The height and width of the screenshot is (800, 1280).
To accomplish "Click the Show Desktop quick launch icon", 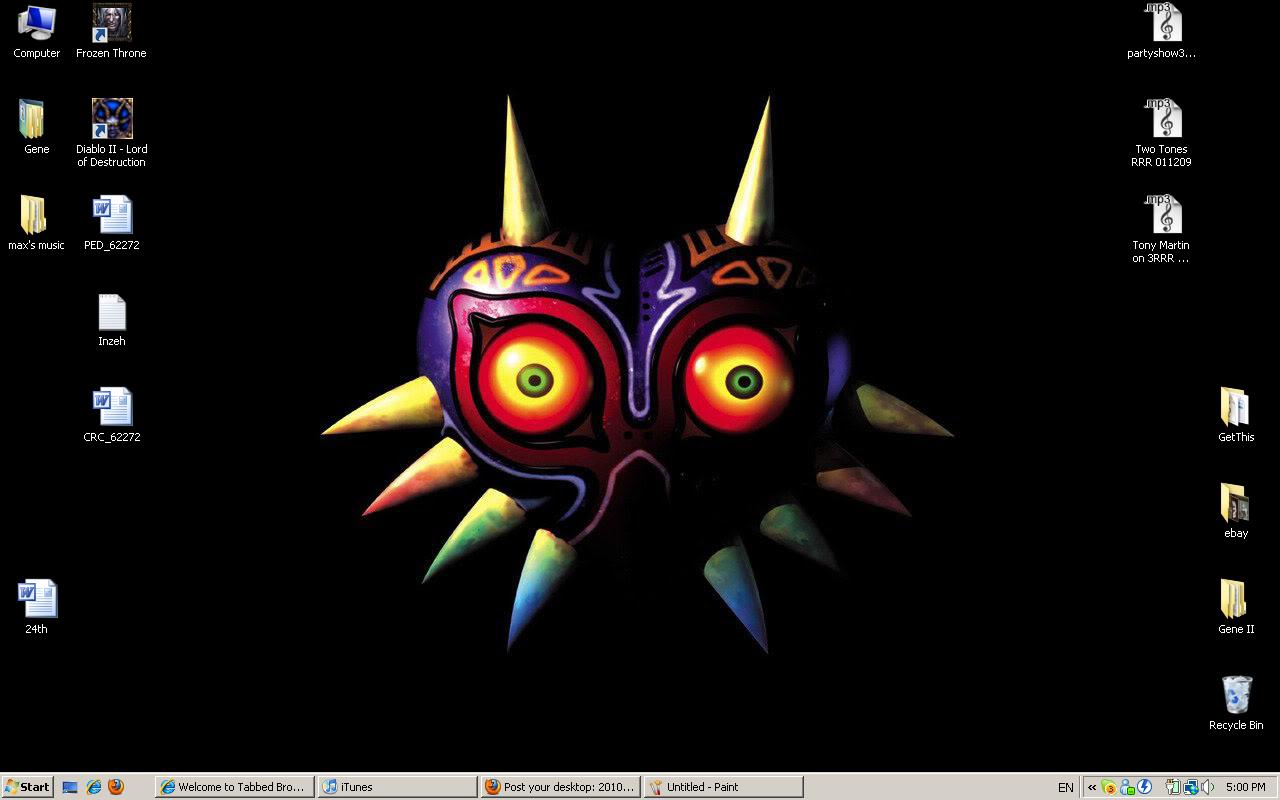I will [x=70, y=787].
